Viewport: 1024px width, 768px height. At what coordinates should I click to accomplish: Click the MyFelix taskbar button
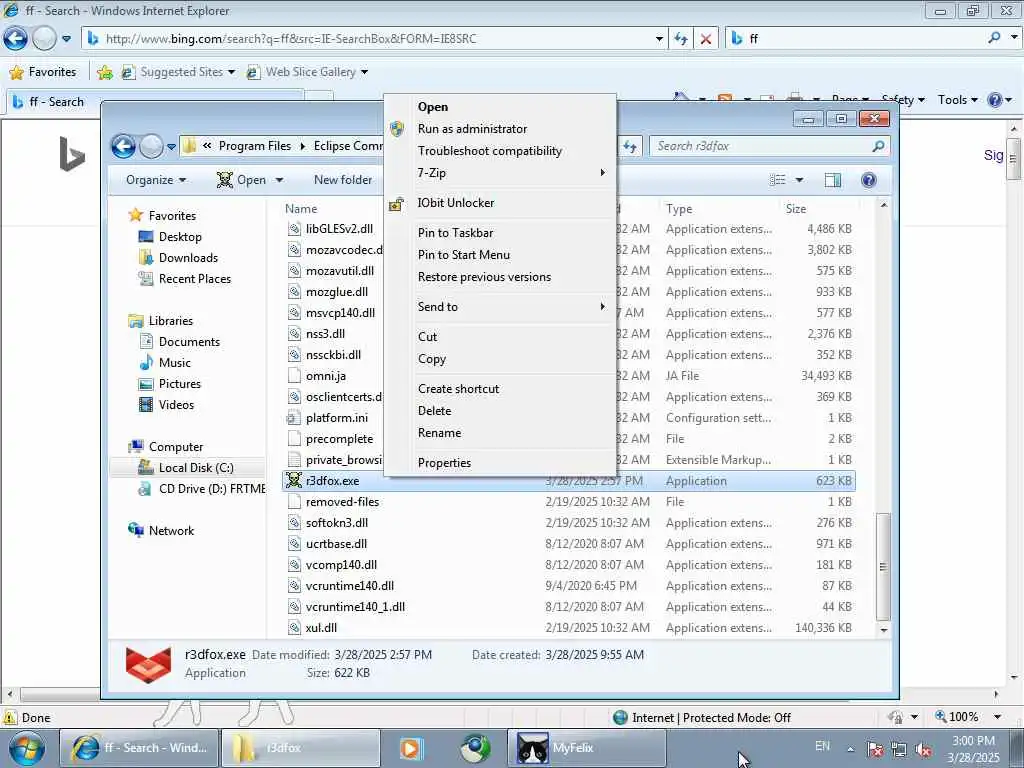[x=586, y=748]
